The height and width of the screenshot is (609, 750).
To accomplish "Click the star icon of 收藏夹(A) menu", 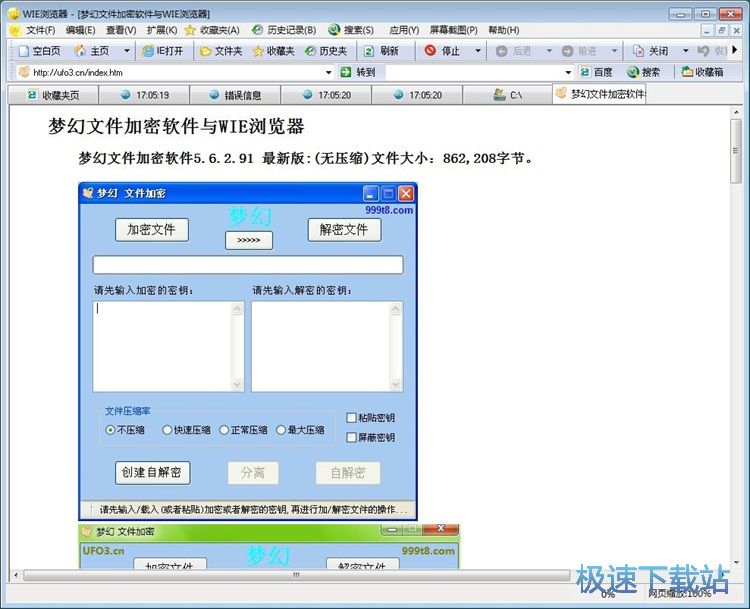I will click(190, 30).
